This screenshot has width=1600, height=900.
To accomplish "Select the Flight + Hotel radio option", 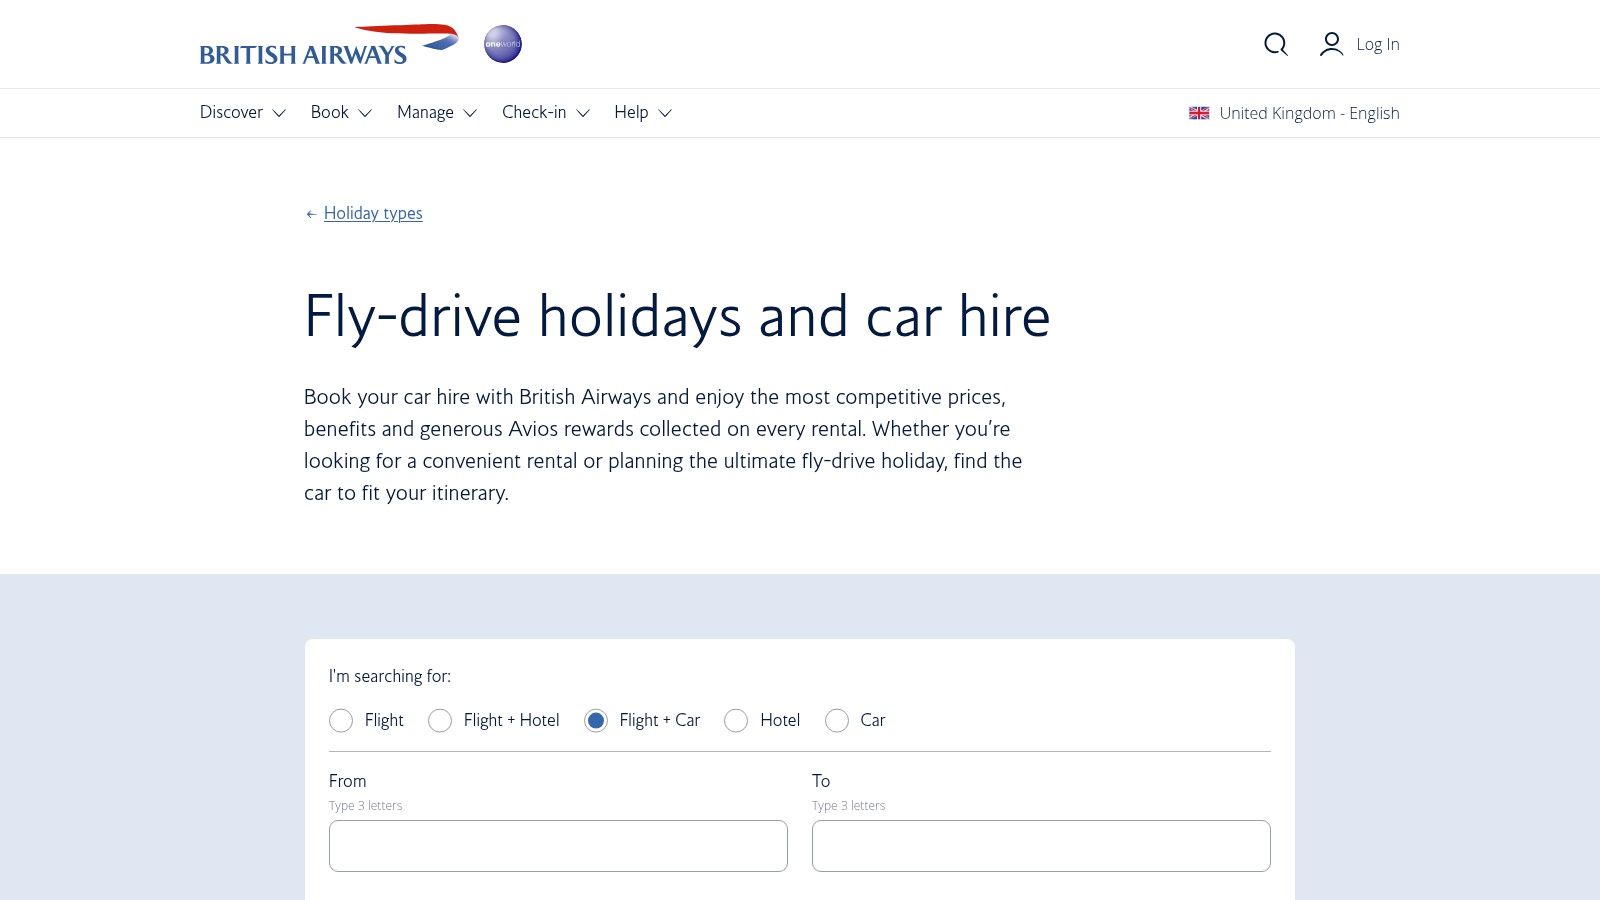I will [x=440, y=720].
